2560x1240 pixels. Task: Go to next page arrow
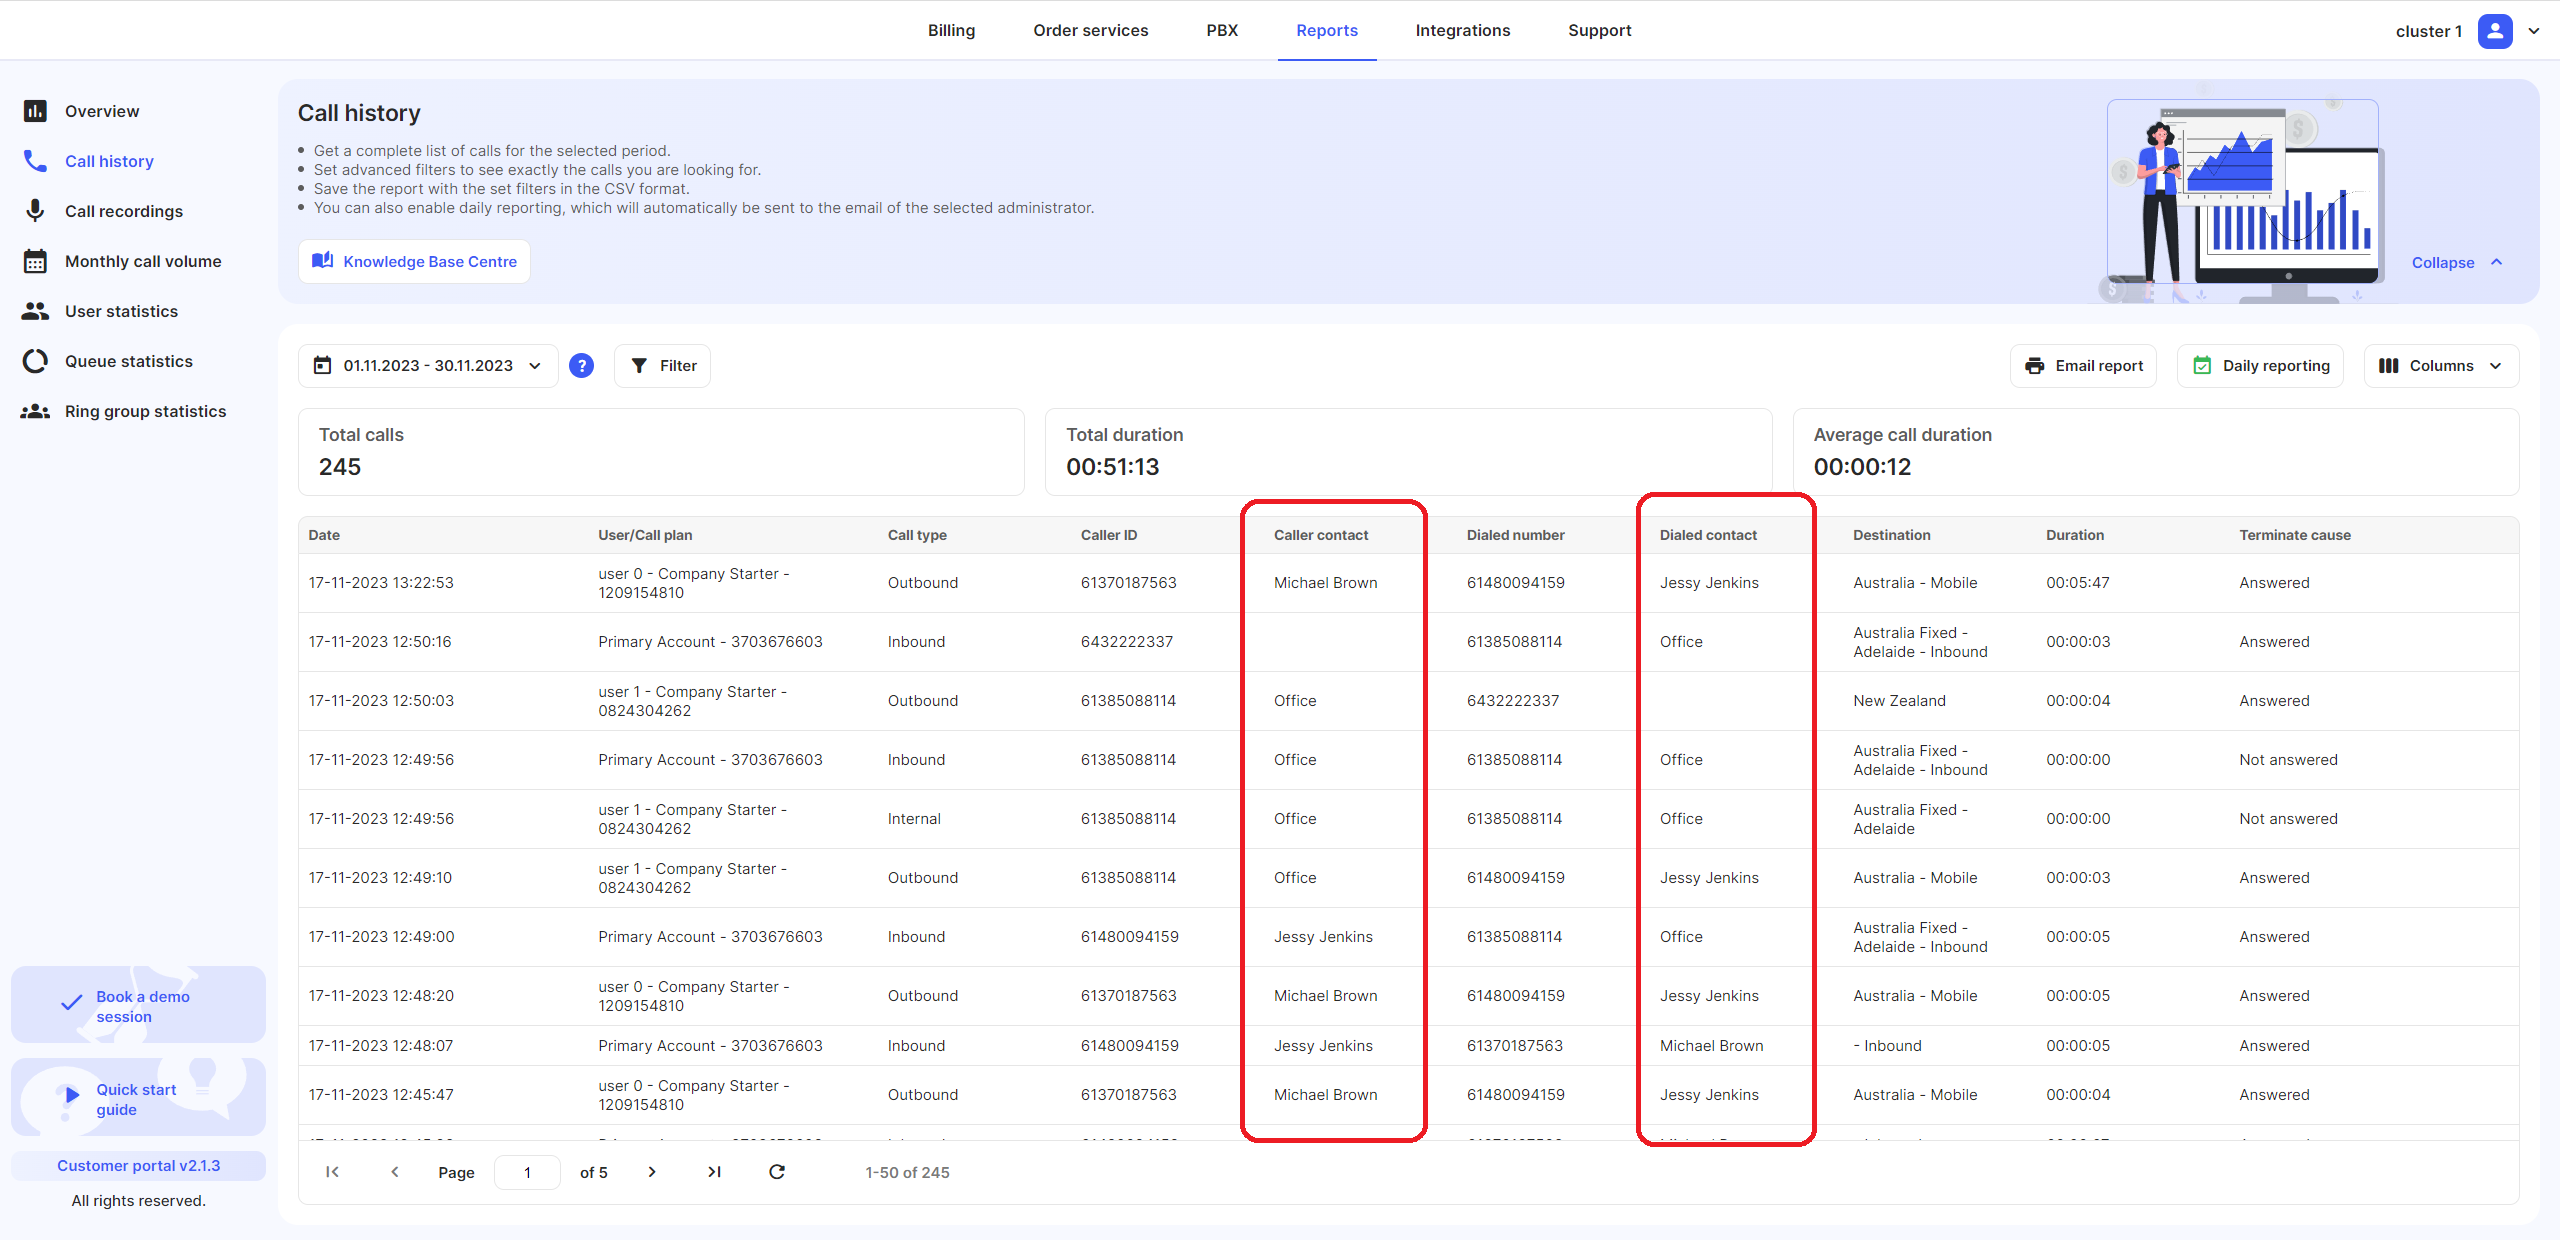[652, 1172]
